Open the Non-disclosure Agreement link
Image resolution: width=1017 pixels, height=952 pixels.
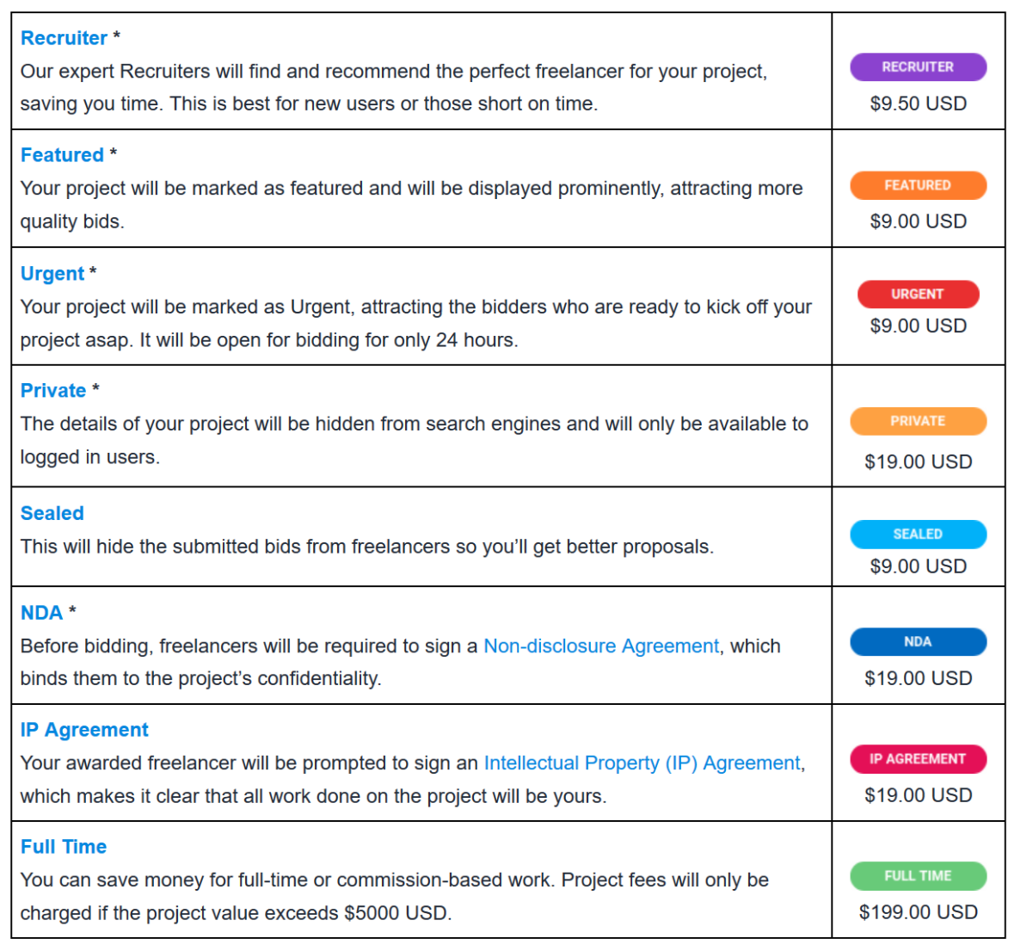(x=601, y=646)
